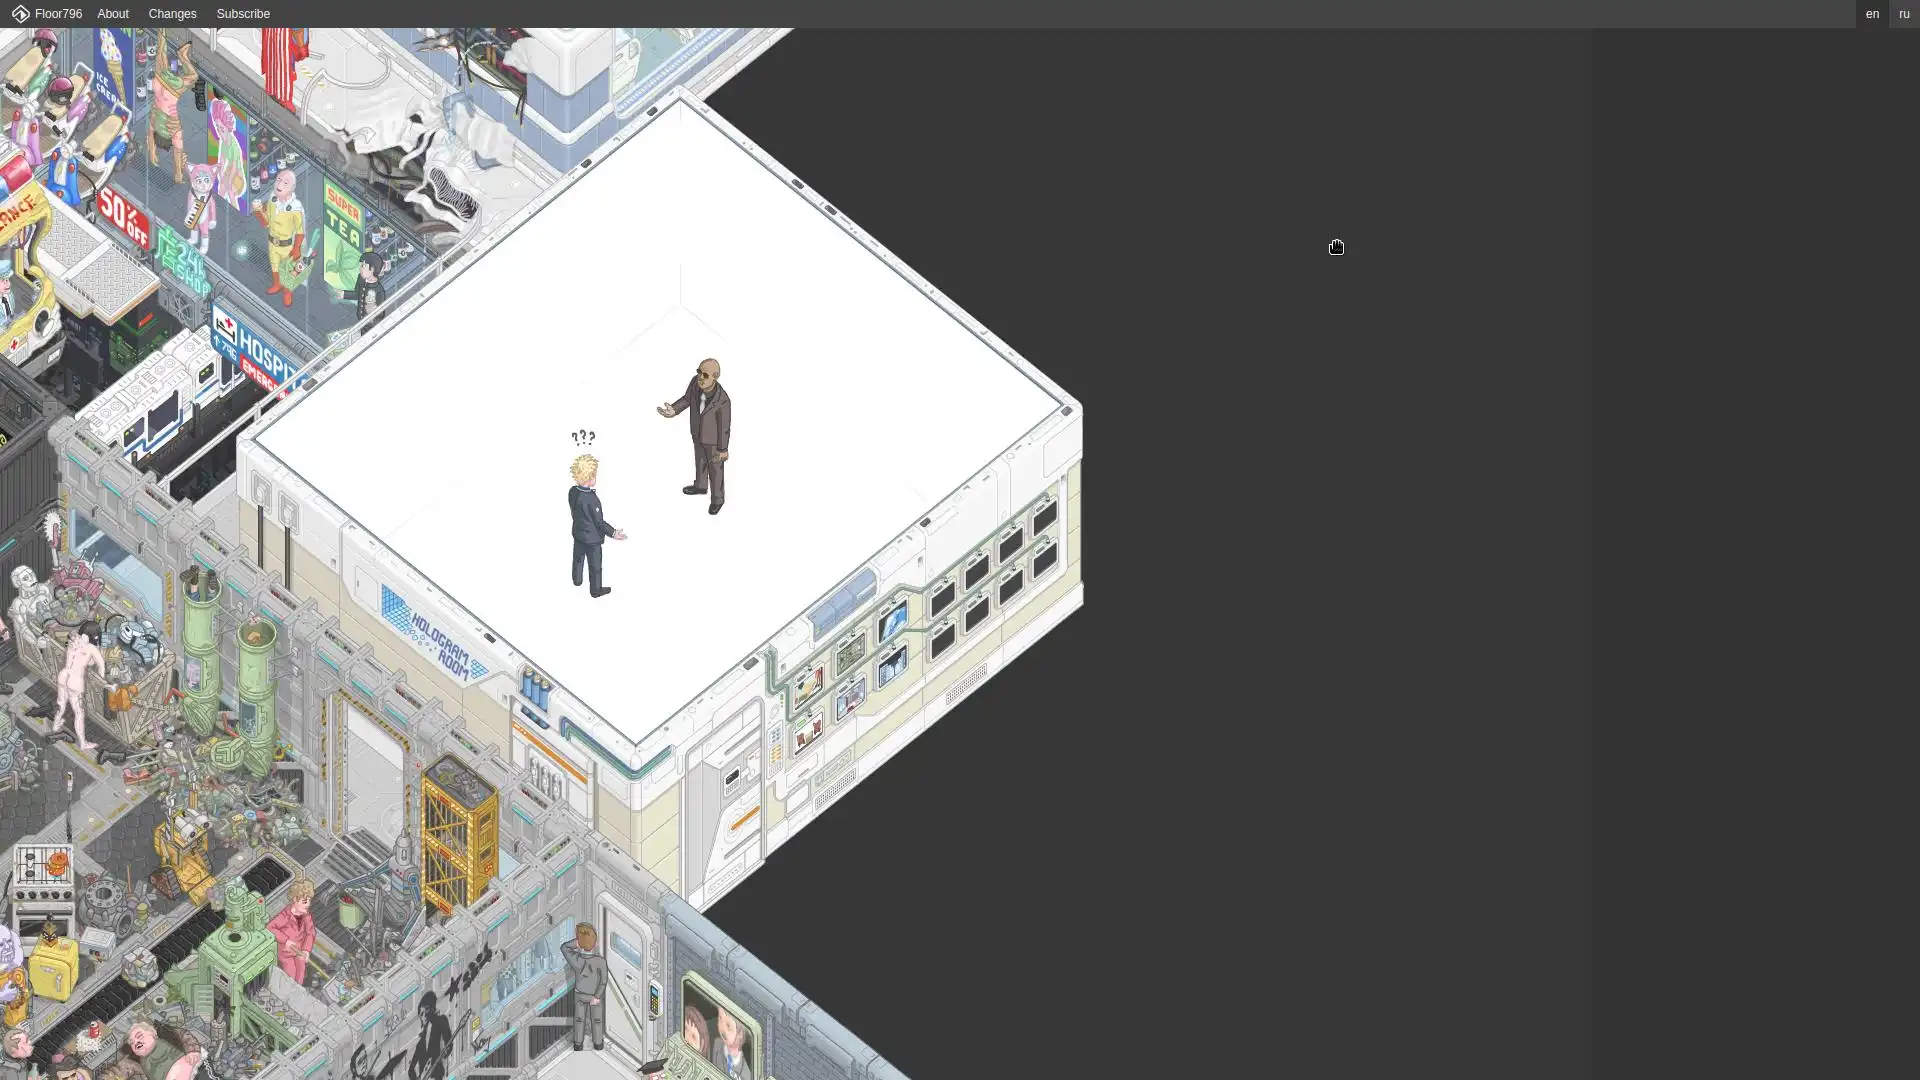This screenshot has height=1080, width=1920.
Task: Click the 50% OFF sale sign
Action: click(x=124, y=218)
